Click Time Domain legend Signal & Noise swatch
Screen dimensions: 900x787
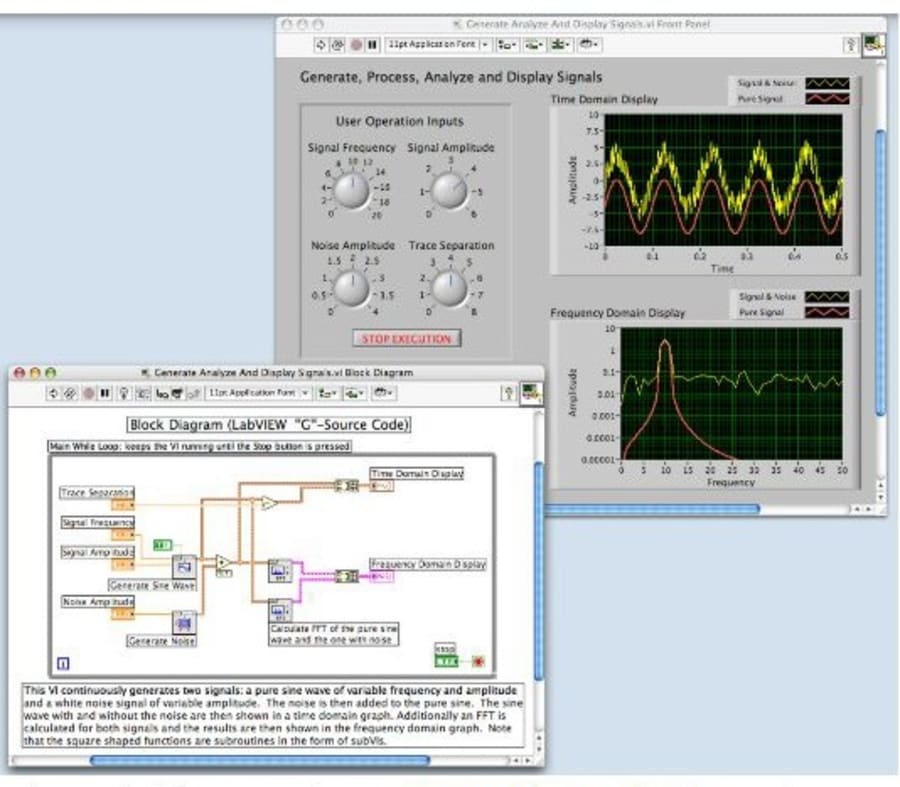click(x=827, y=83)
